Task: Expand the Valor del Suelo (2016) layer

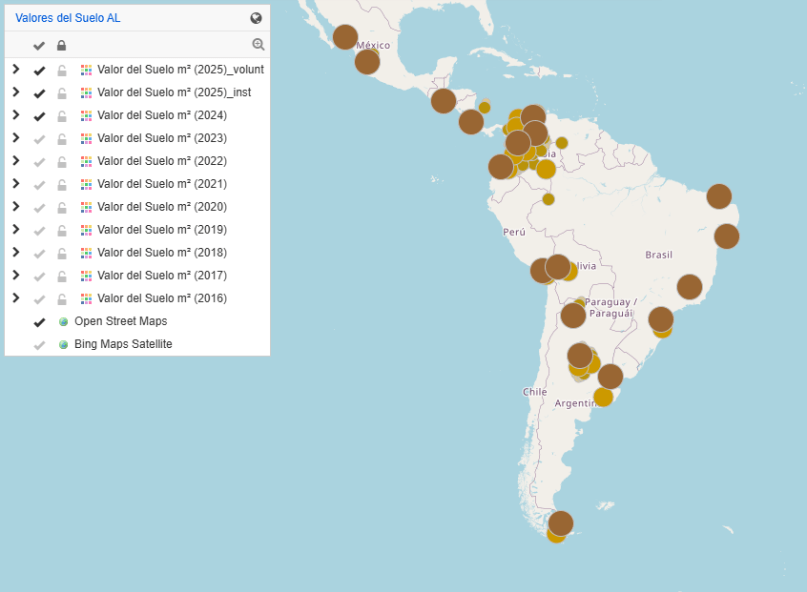Action: [15, 298]
